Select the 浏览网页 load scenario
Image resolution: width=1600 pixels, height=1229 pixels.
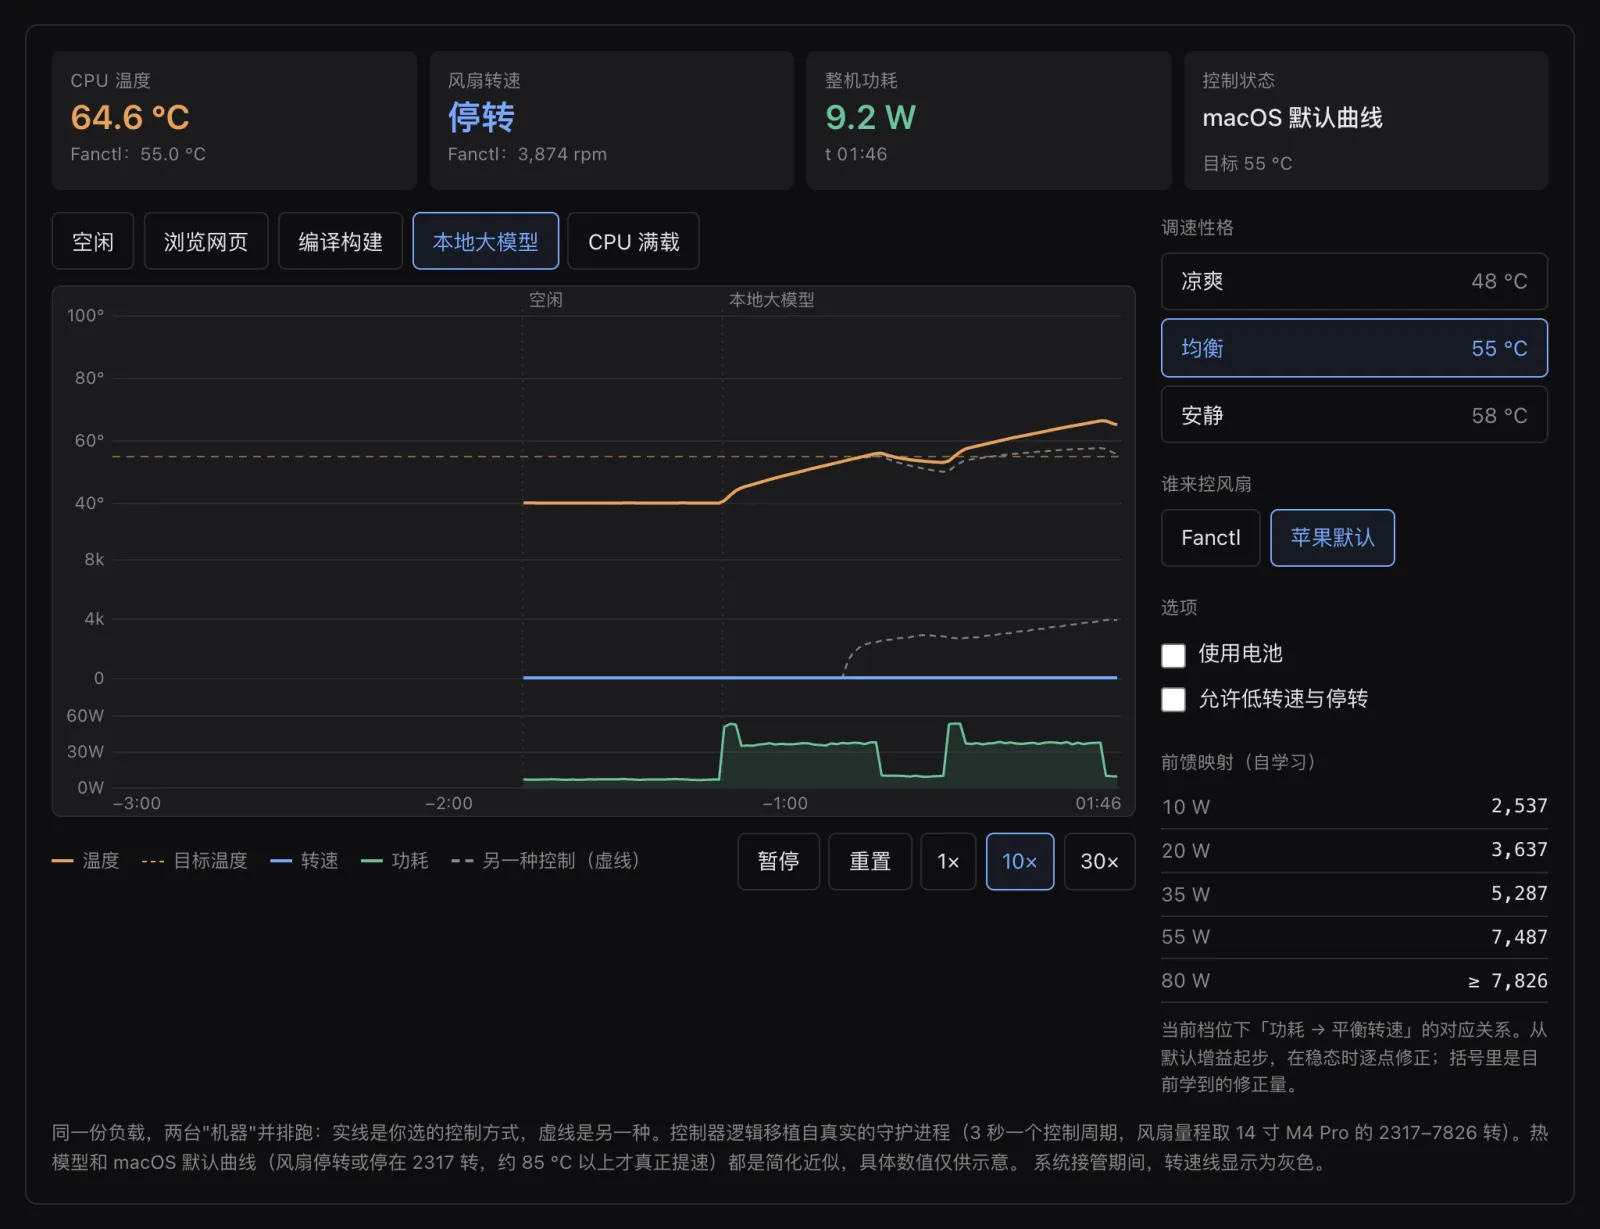point(206,241)
